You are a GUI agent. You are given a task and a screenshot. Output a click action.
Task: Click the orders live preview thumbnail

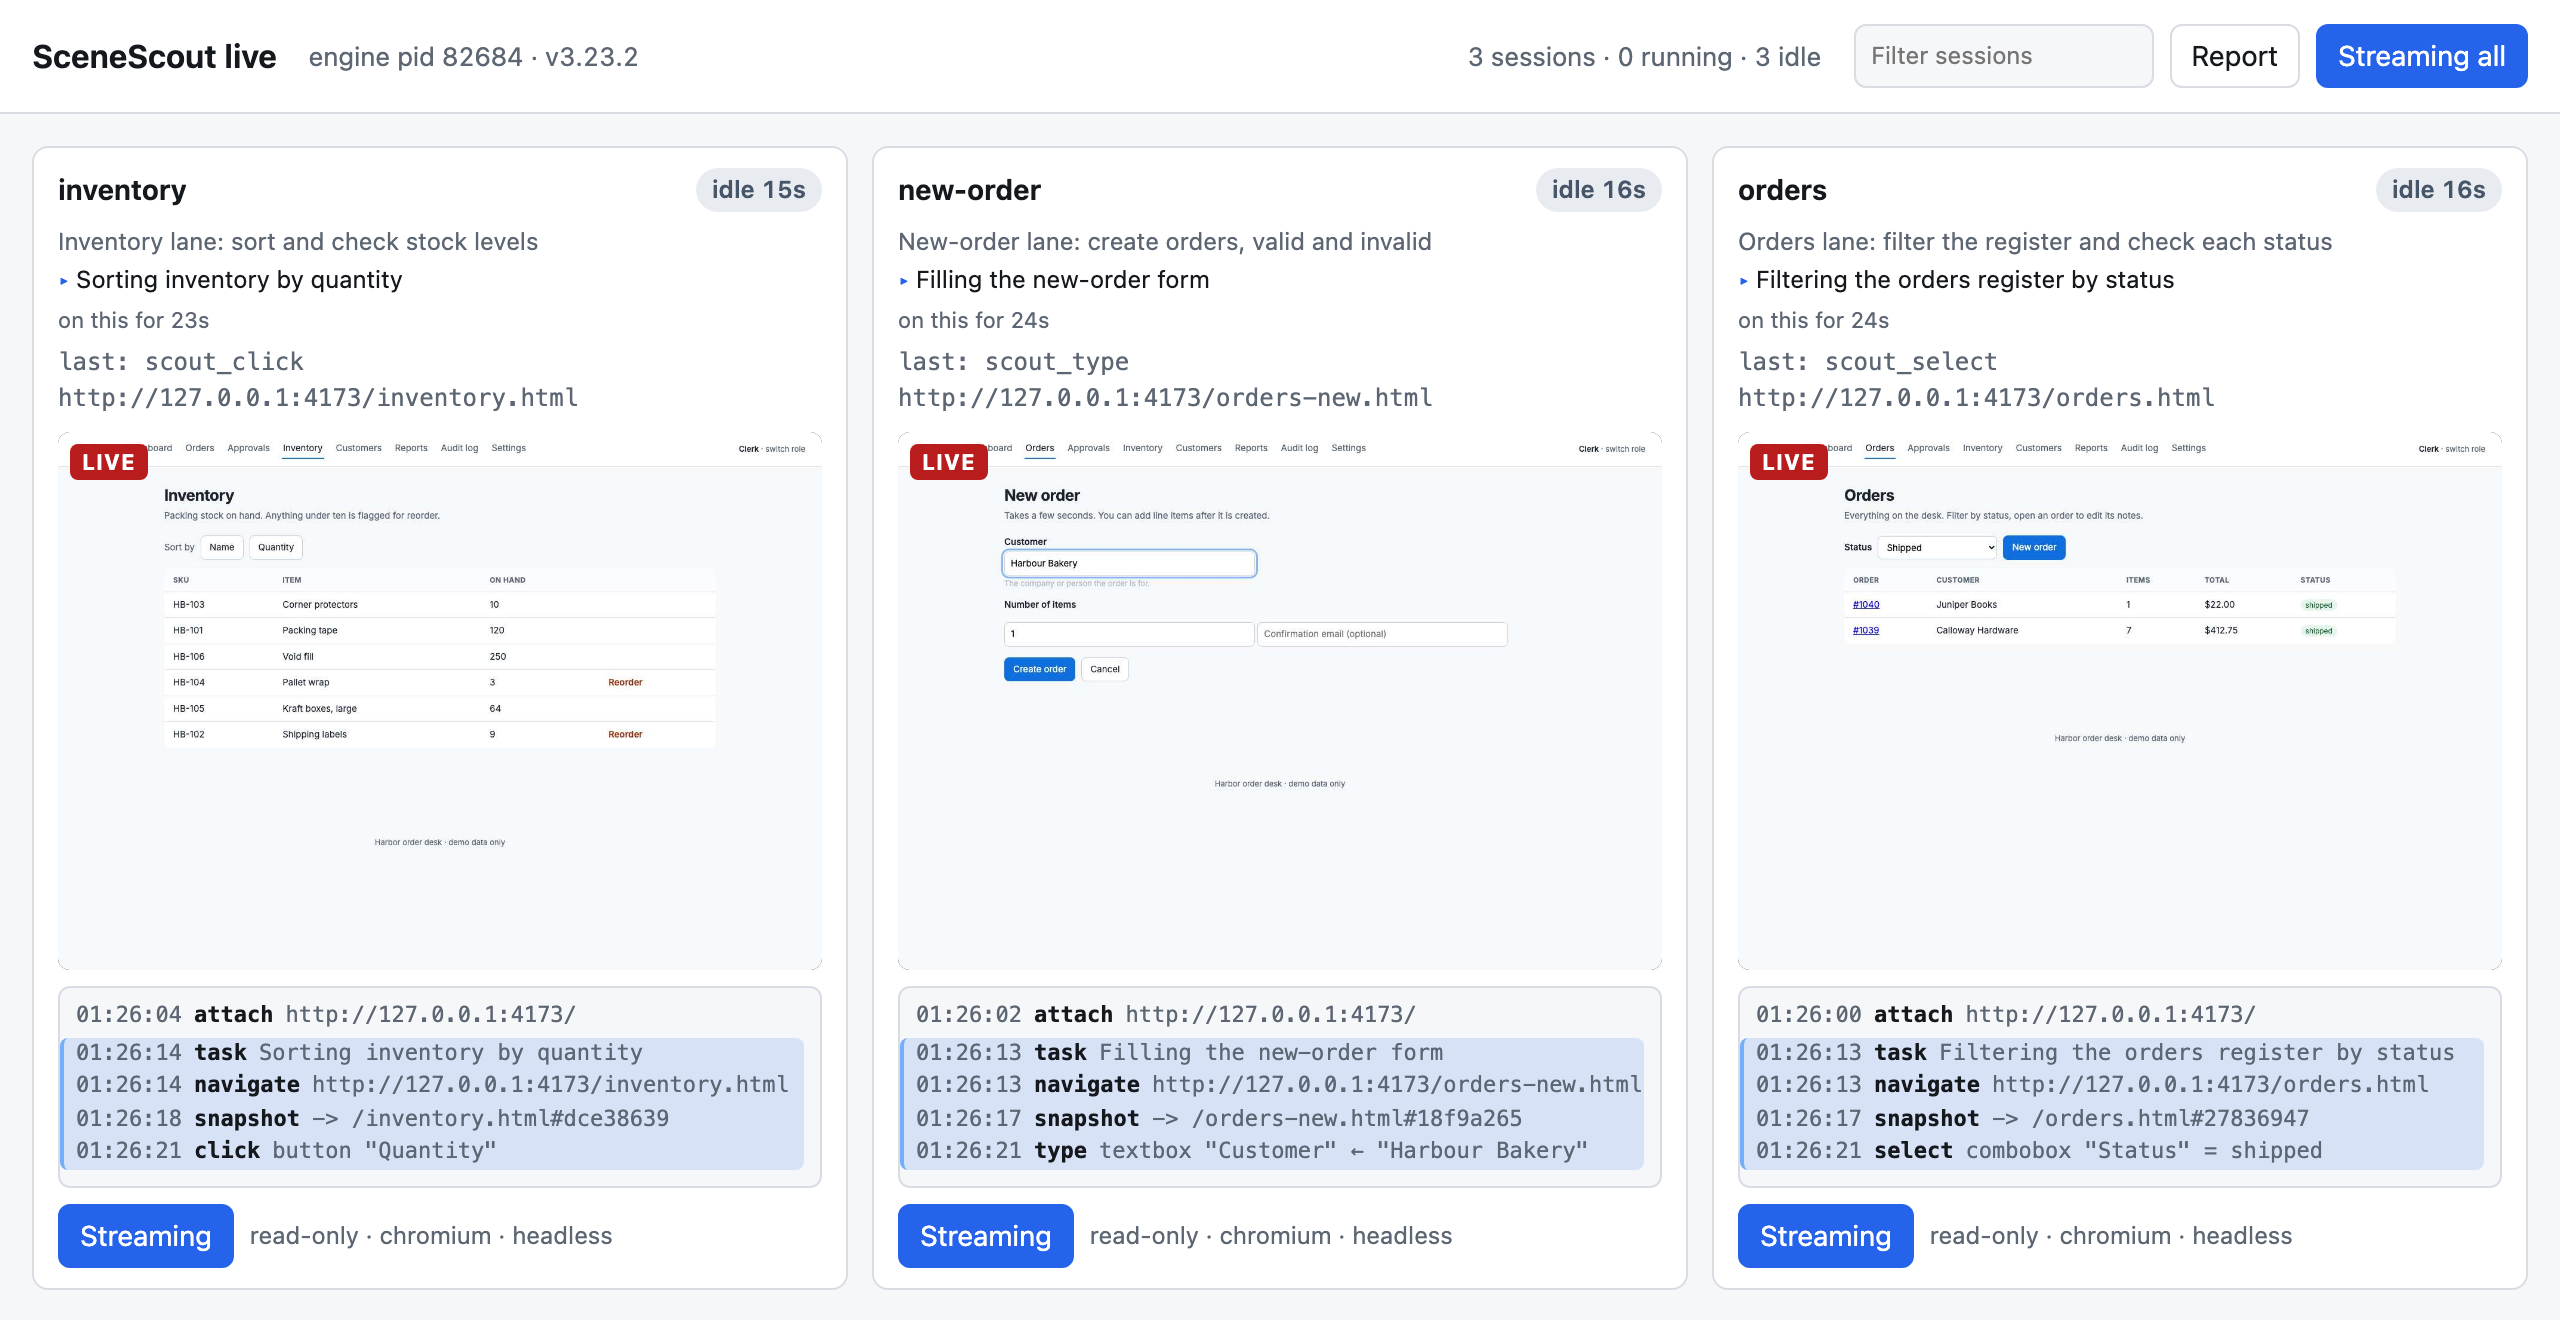tap(2120, 700)
